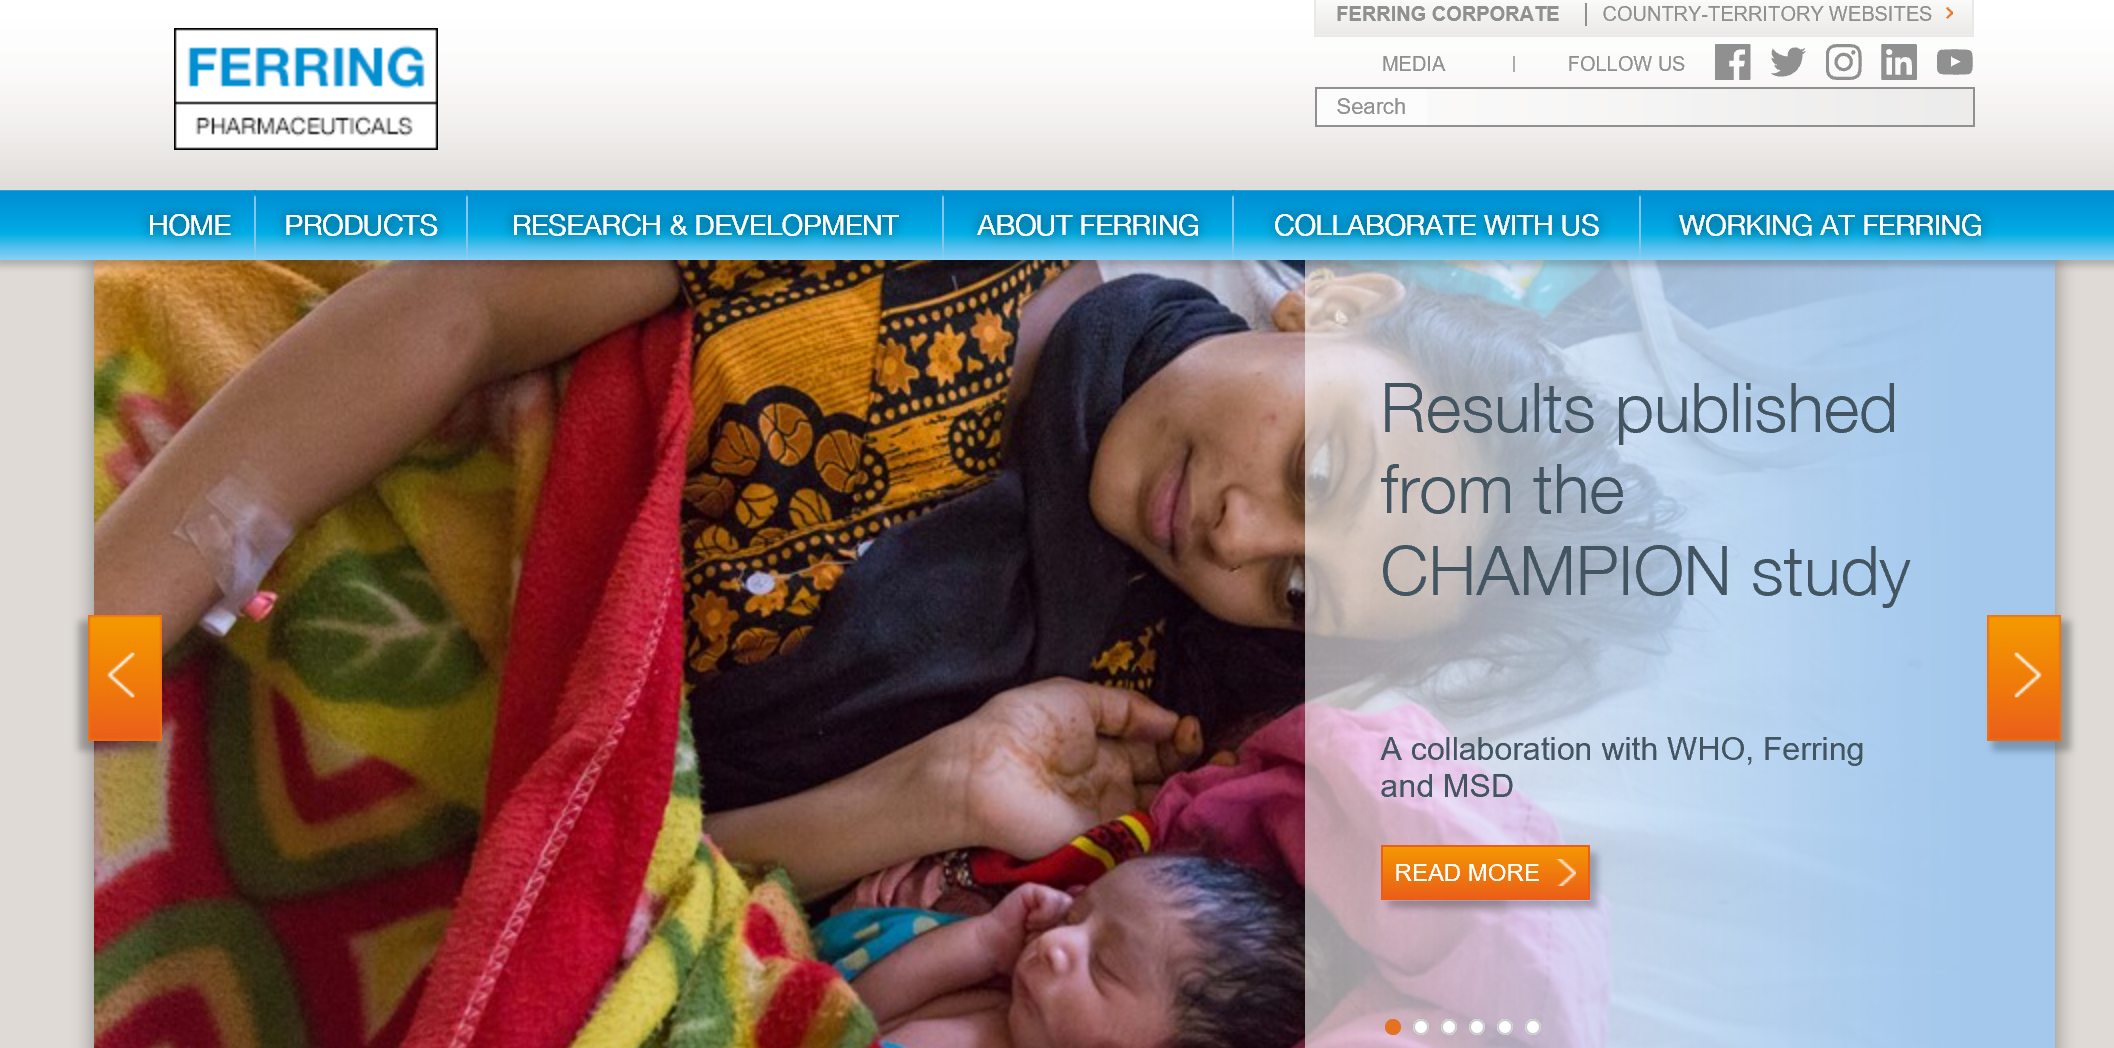Open the About Ferring menu
Viewport: 2114px width, 1048px height.
pyautogui.click(x=1088, y=225)
